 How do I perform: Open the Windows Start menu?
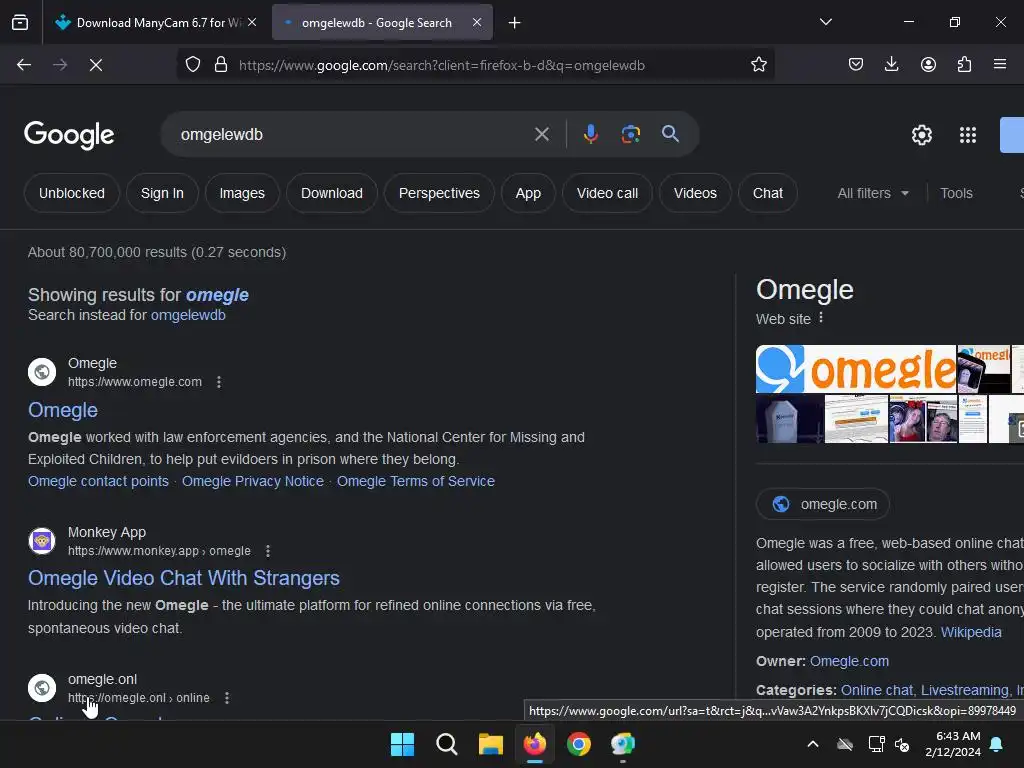[x=402, y=744]
